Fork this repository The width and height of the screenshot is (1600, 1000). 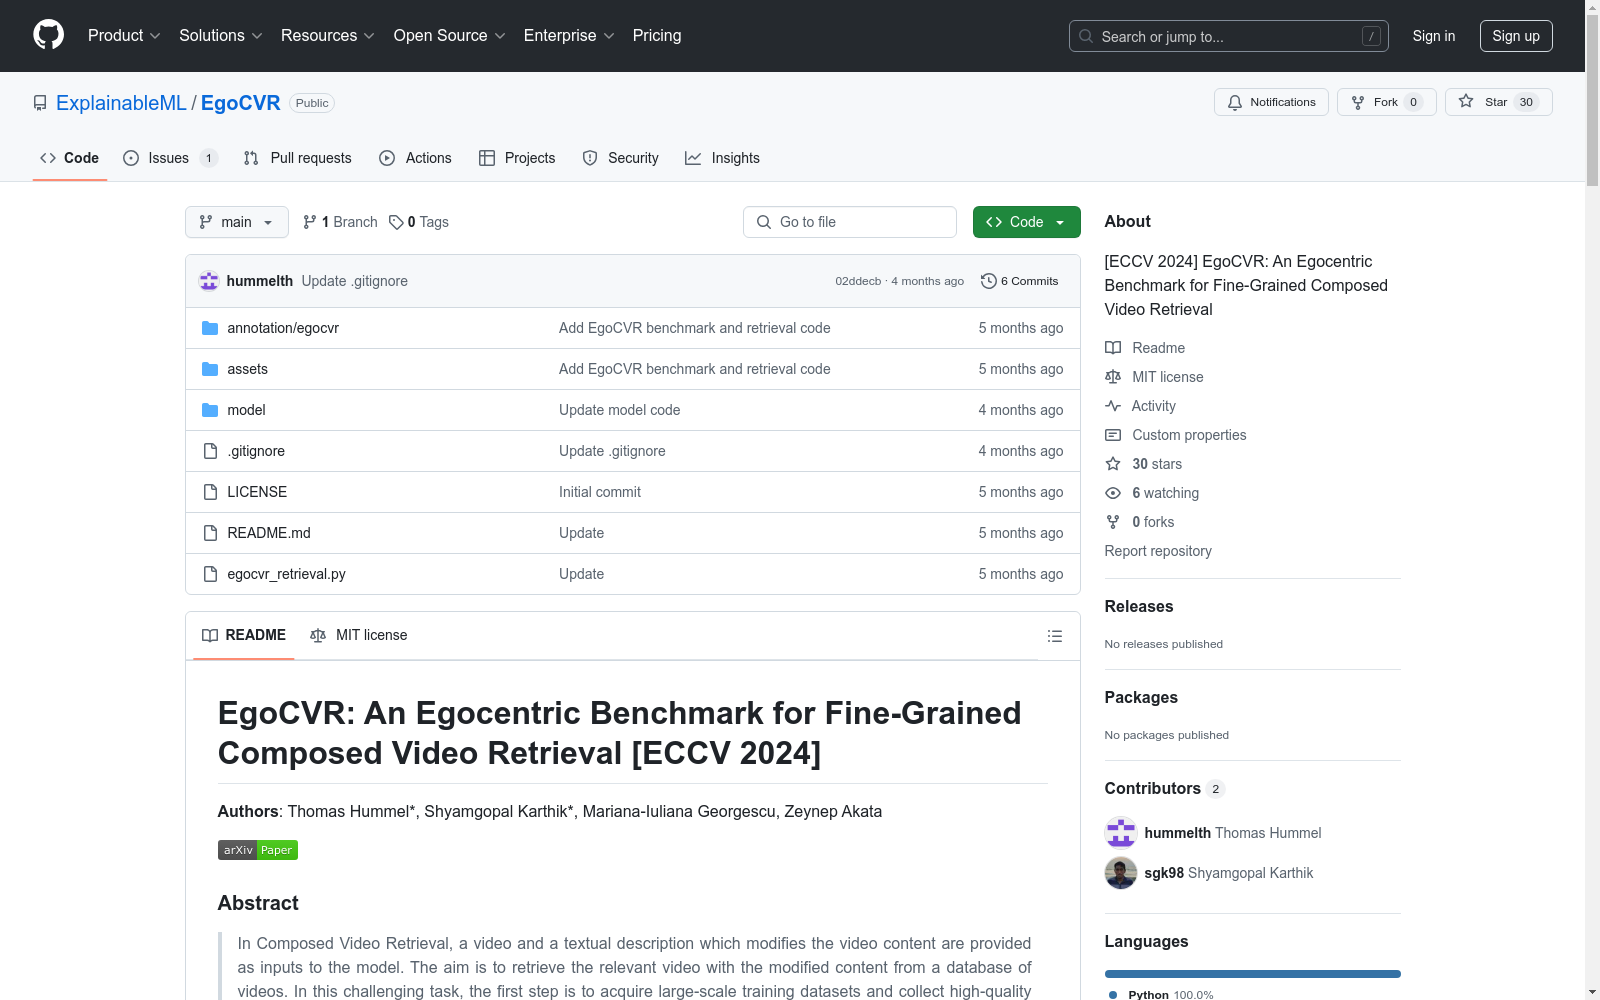coord(1386,102)
